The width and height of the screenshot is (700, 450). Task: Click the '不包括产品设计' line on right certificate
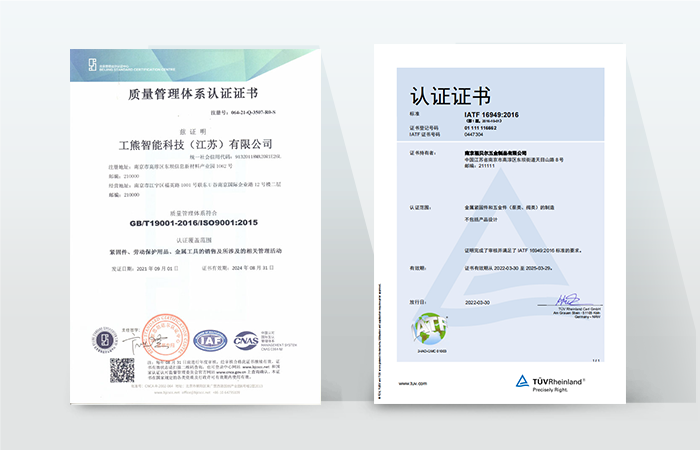point(481,220)
